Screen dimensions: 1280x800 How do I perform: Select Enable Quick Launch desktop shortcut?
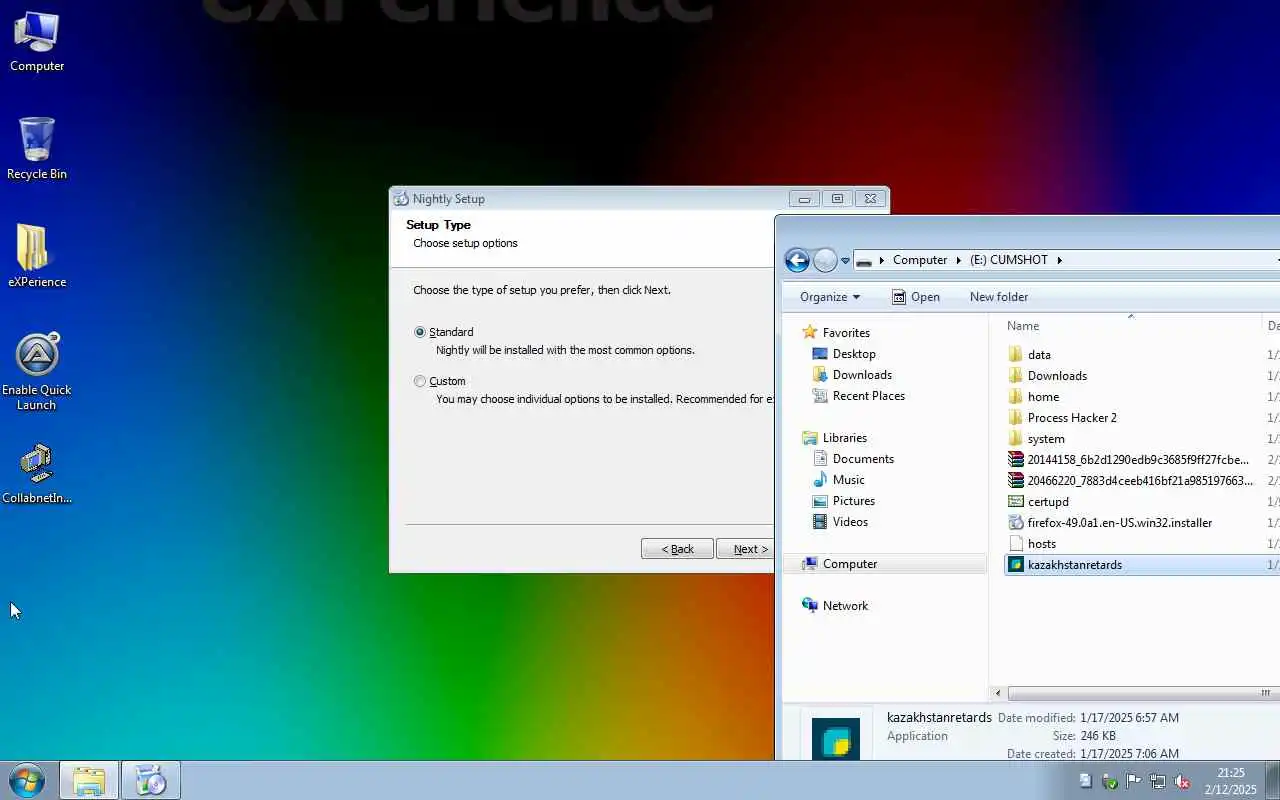37,372
